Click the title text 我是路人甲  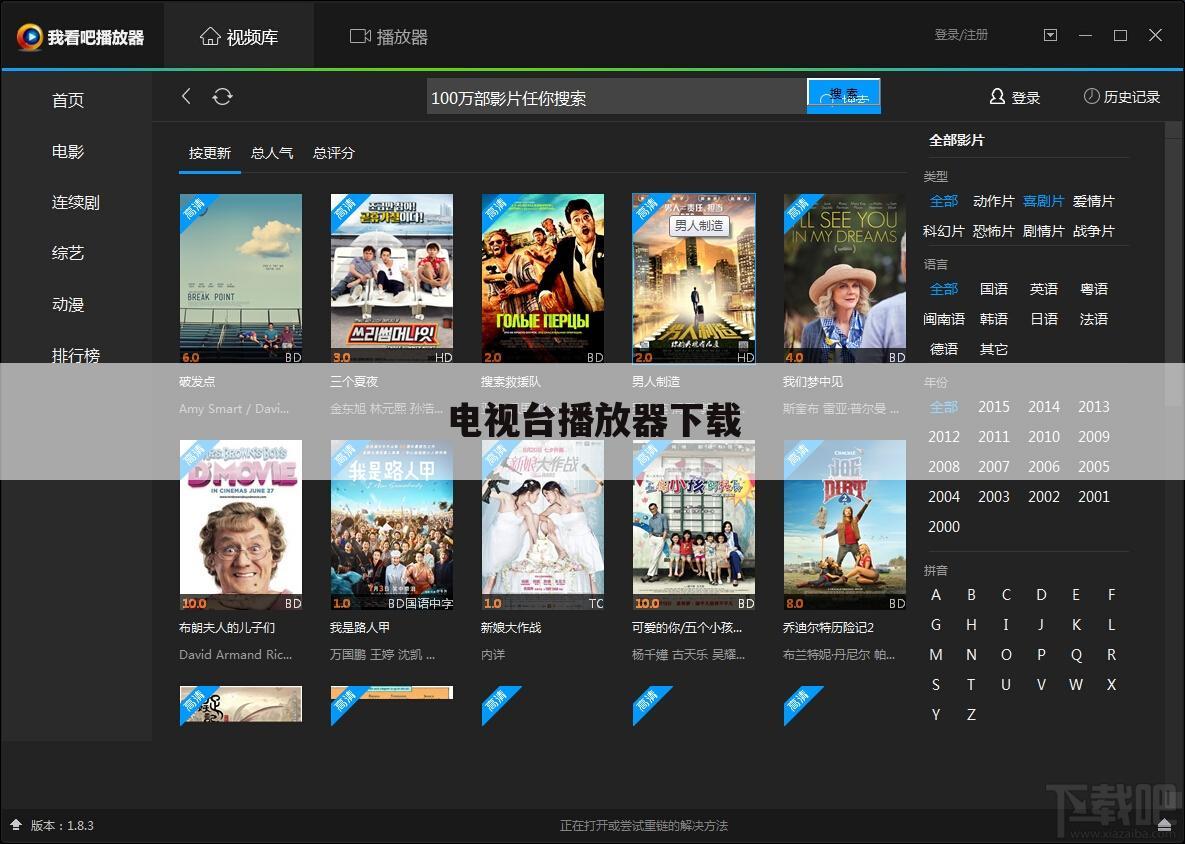point(360,628)
